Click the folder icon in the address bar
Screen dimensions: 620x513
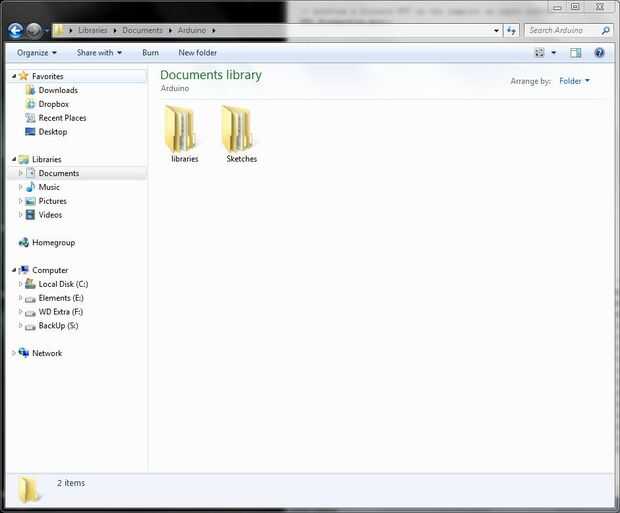(x=59, y=30)
